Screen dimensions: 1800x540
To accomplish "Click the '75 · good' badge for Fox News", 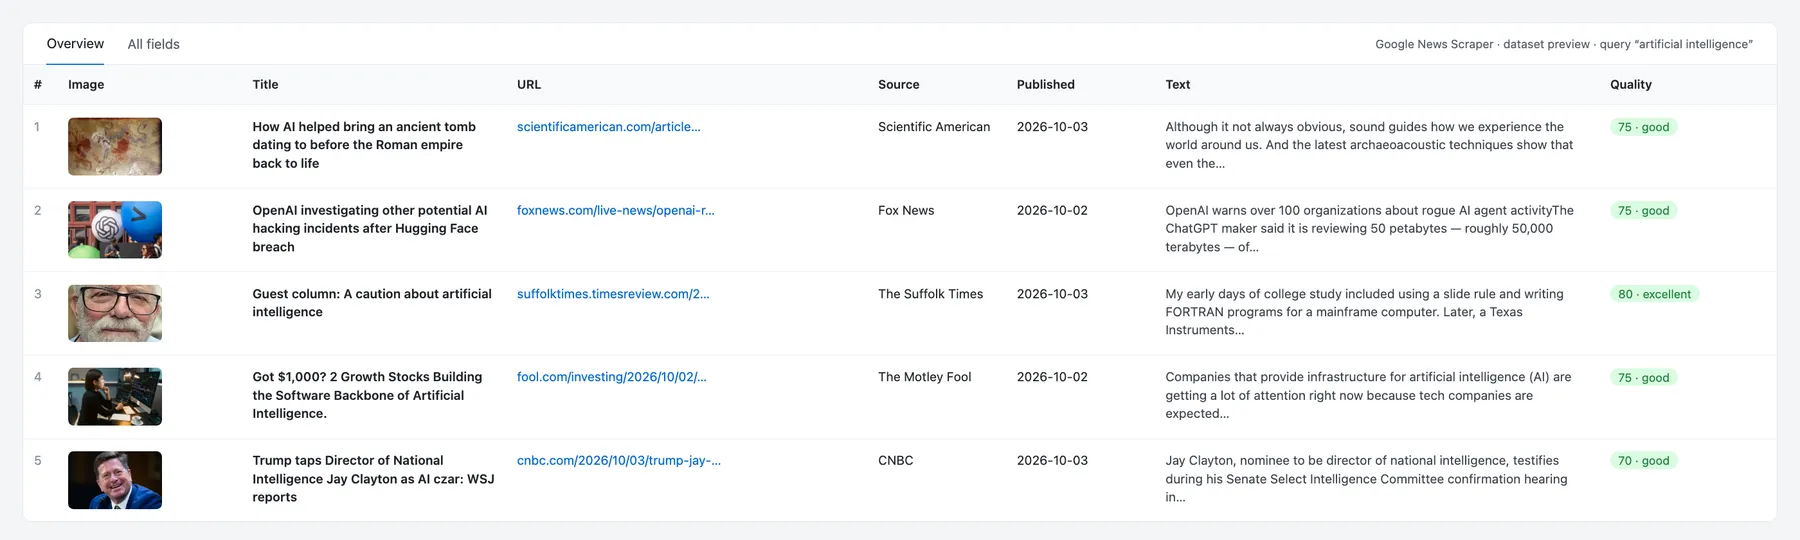I will [x=1644, y=210].
